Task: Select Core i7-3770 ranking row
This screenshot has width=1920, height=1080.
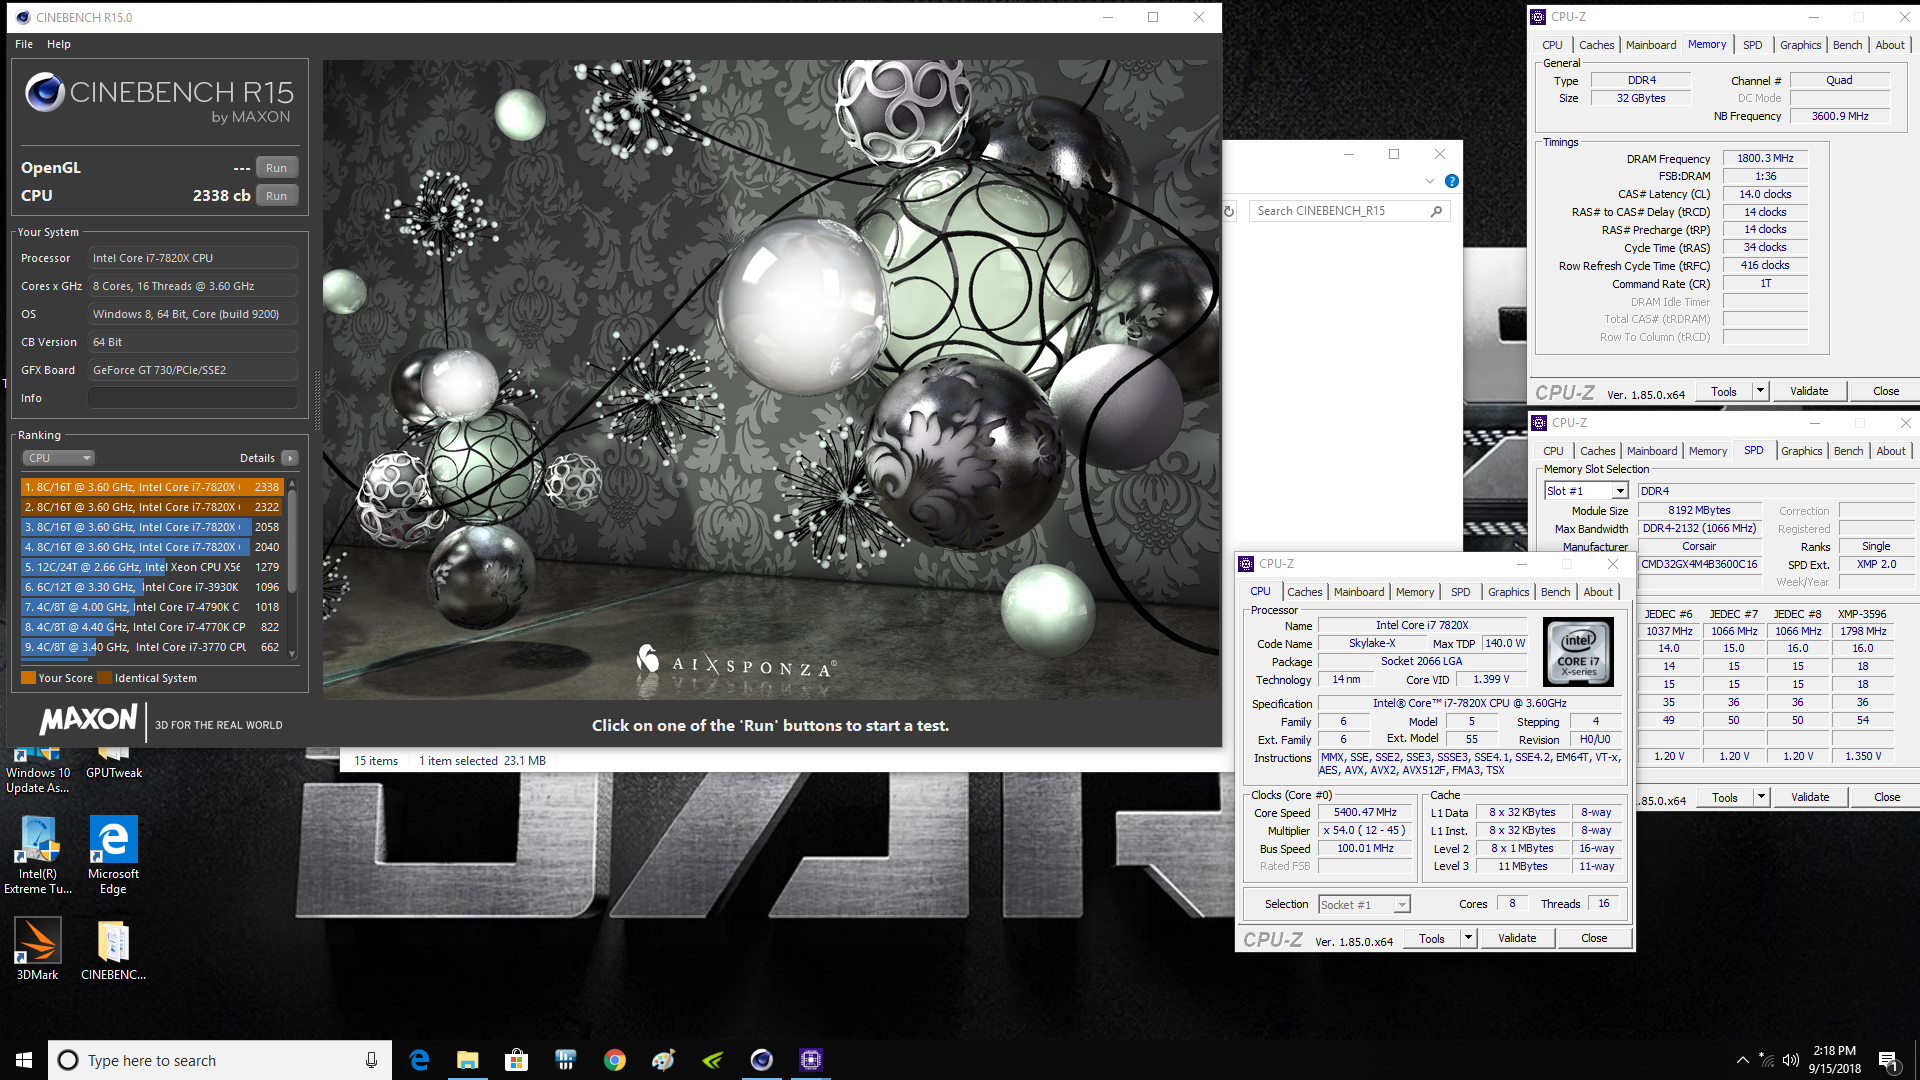Action: 152,647
